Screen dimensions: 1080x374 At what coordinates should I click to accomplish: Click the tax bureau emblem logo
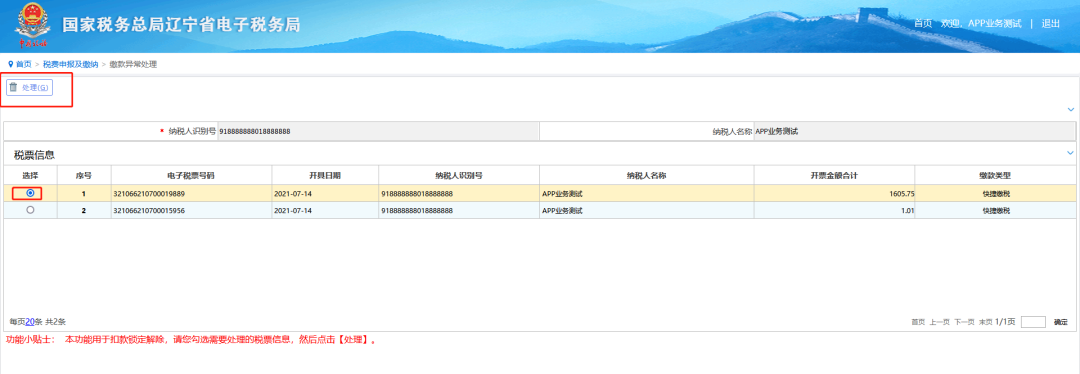click(x=32, y=25)
